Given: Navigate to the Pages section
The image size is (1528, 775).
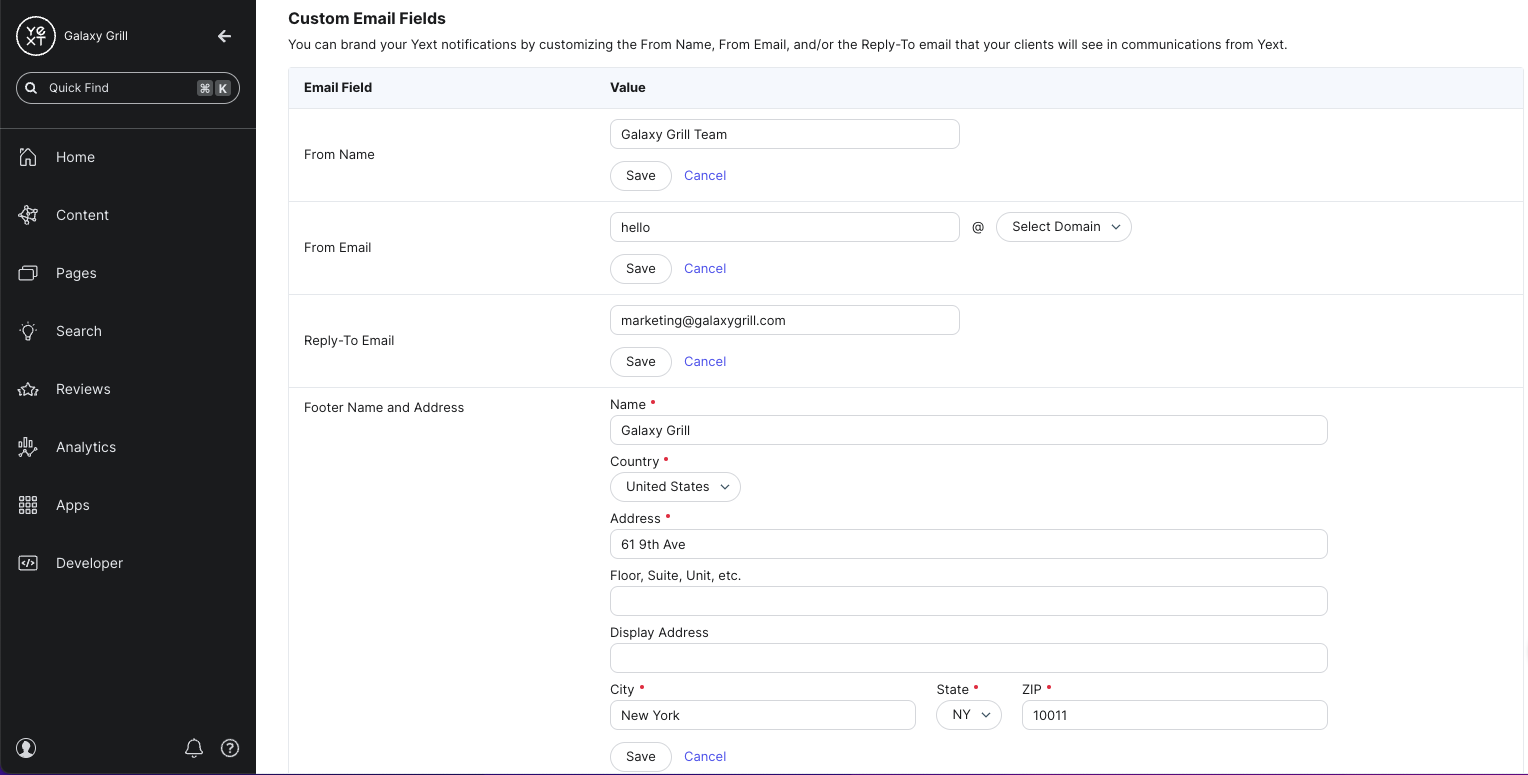Looking at the screenshot, I should [x=75, y=273].
